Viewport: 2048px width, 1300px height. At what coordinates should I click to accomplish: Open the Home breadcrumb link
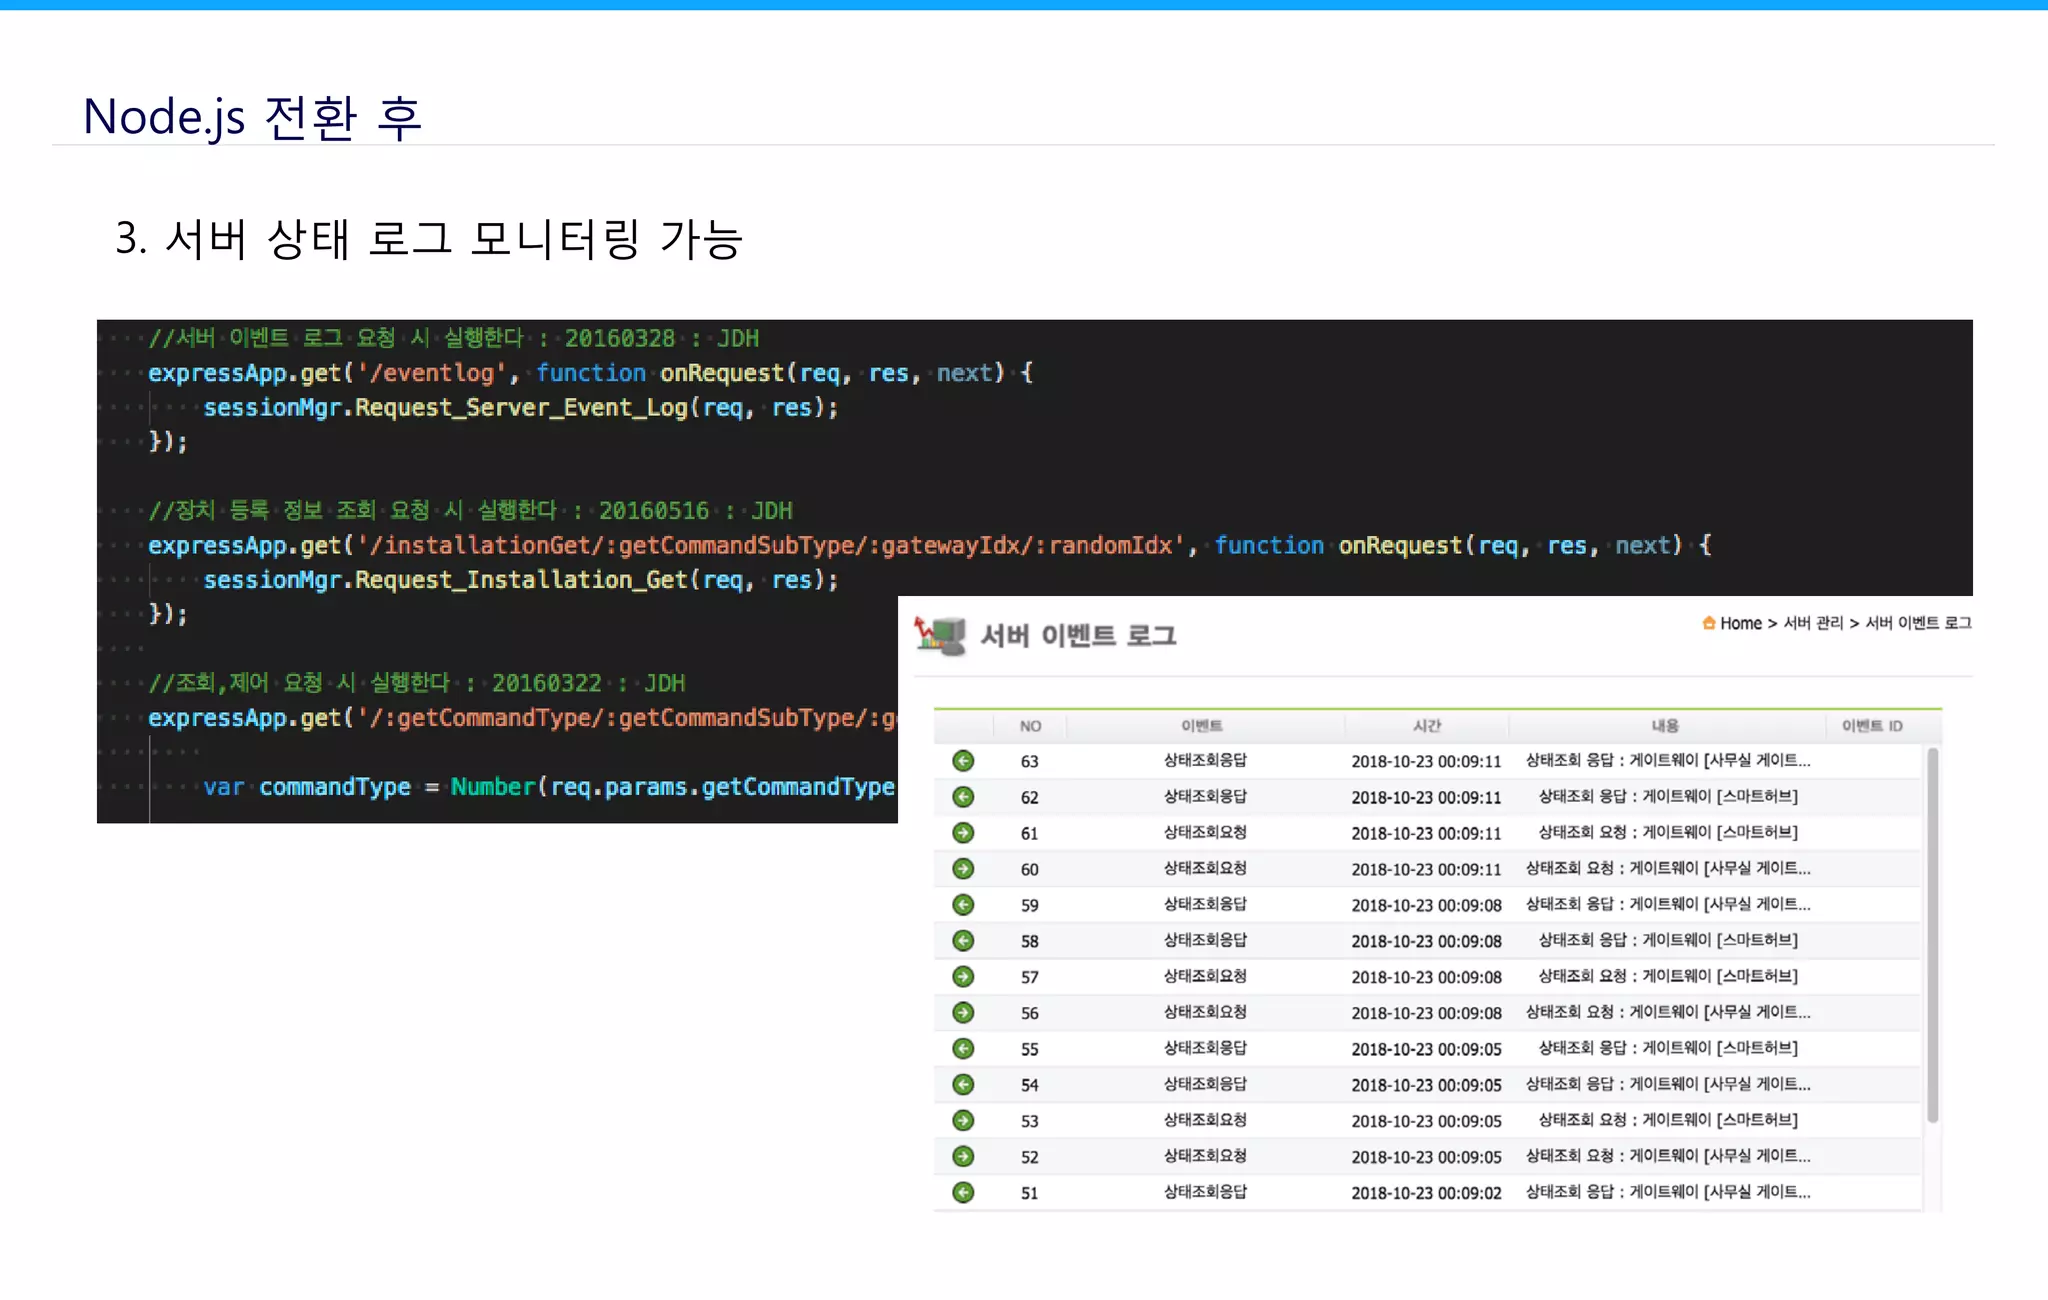(1741, 623)
